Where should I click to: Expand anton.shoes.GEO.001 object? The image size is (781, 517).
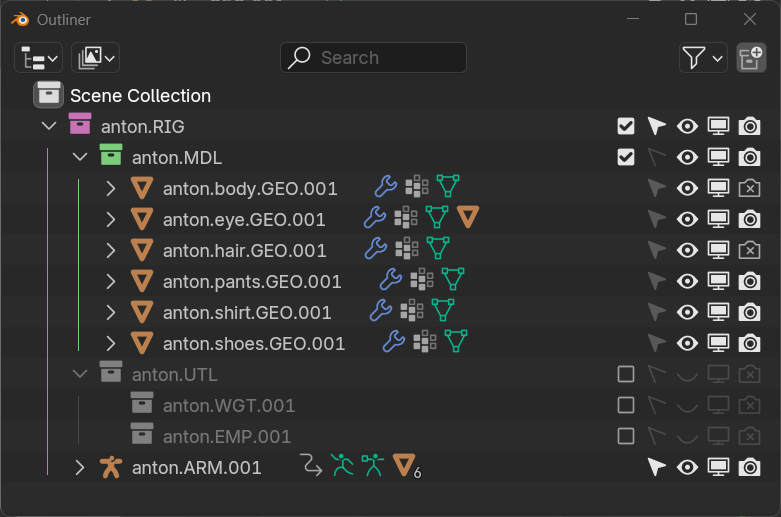click(x=111, y=344)
